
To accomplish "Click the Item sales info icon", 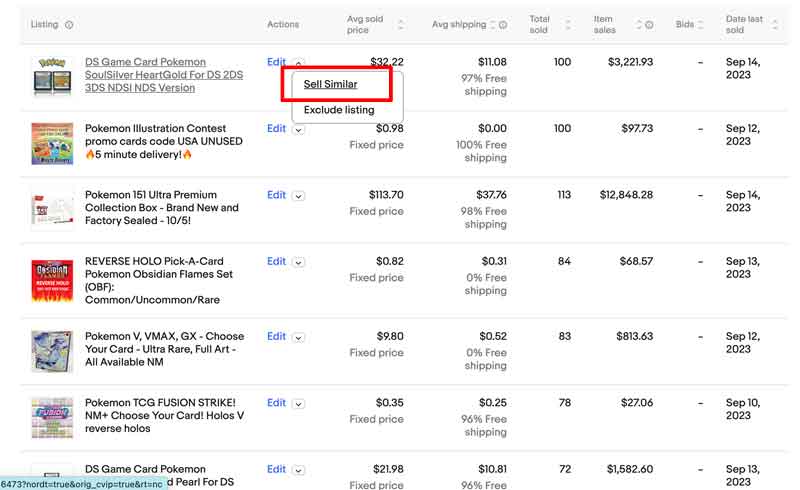I will coord(649,24).
